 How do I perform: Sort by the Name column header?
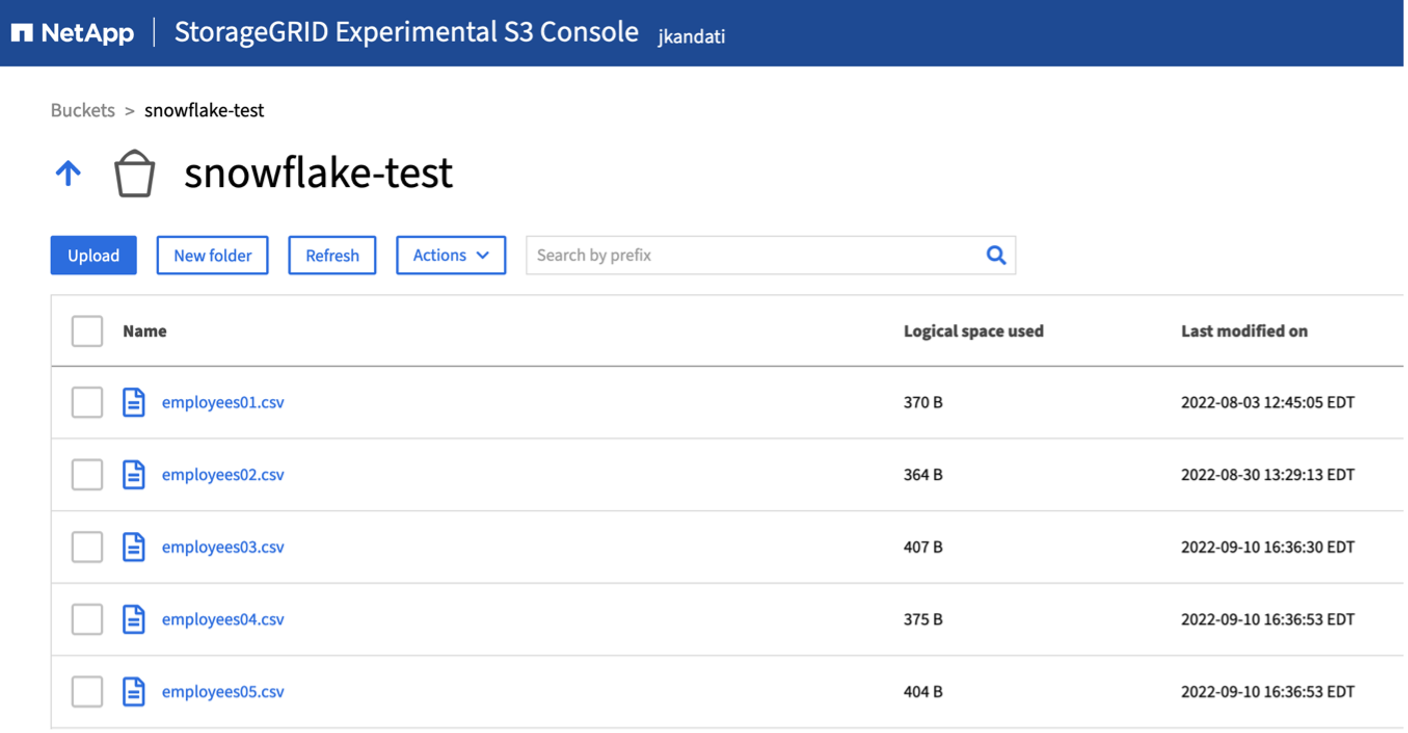(145, 331)
